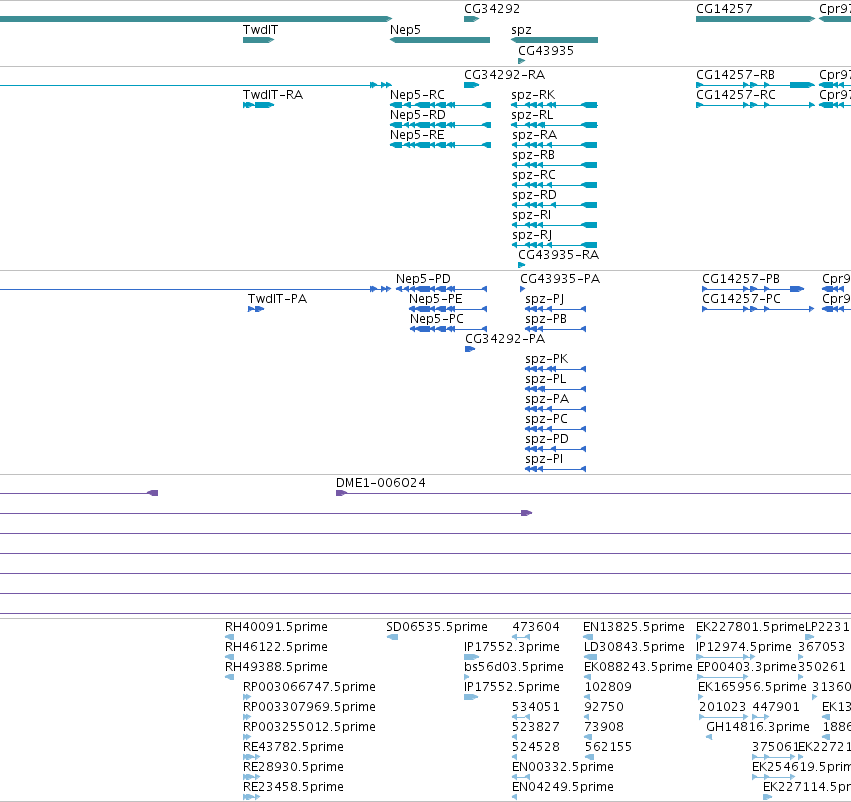Open the Nep5-PD protein label
The height and width of the screenshot is (802, 851).
tap(423, 279)
